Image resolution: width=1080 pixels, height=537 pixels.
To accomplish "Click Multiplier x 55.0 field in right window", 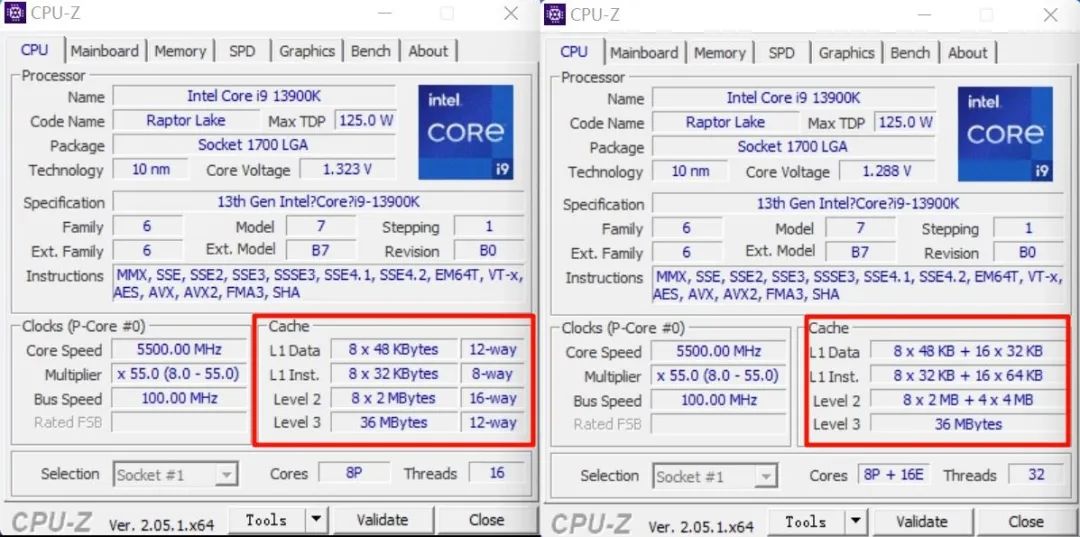I will pos(718,376).
